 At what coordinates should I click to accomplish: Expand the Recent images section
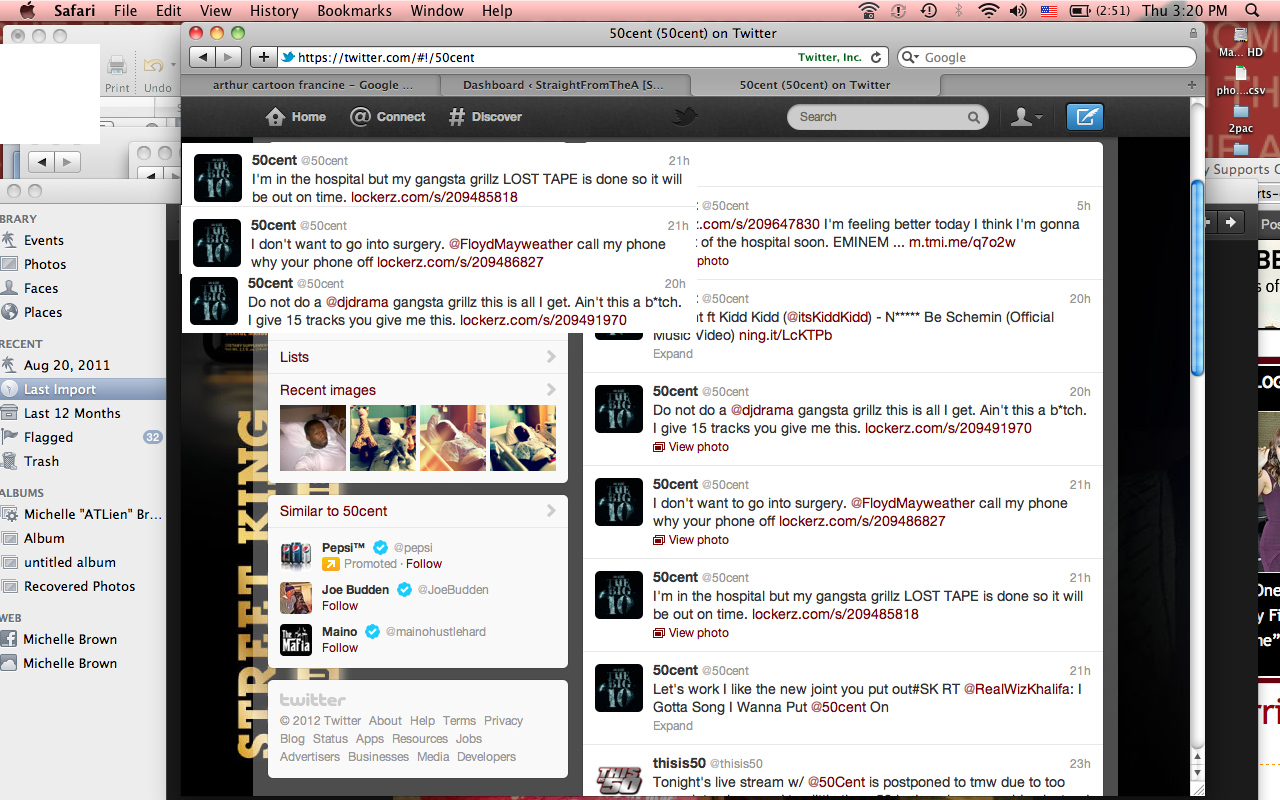[551, 390]
